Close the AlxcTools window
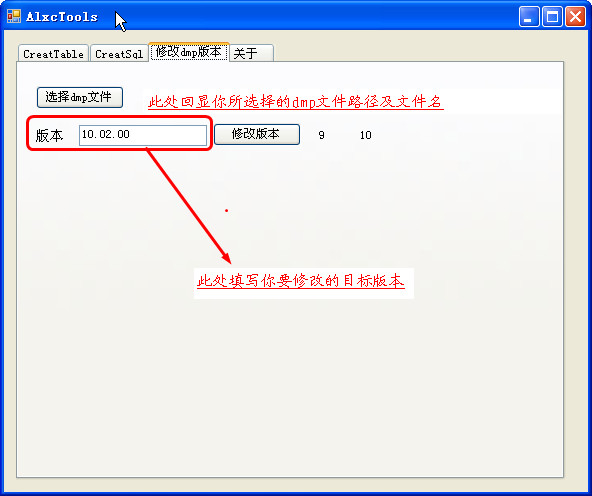 point(575,17)
